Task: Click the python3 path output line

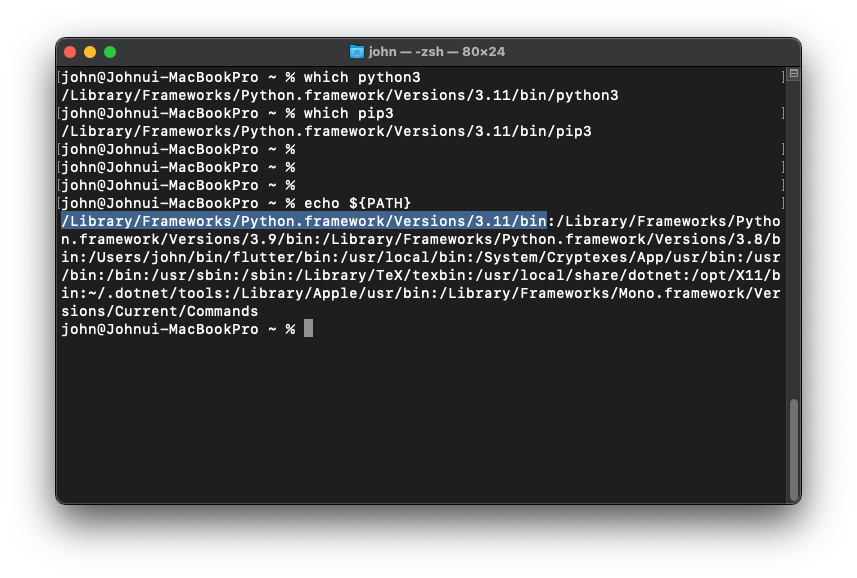Action: (340, 96)
